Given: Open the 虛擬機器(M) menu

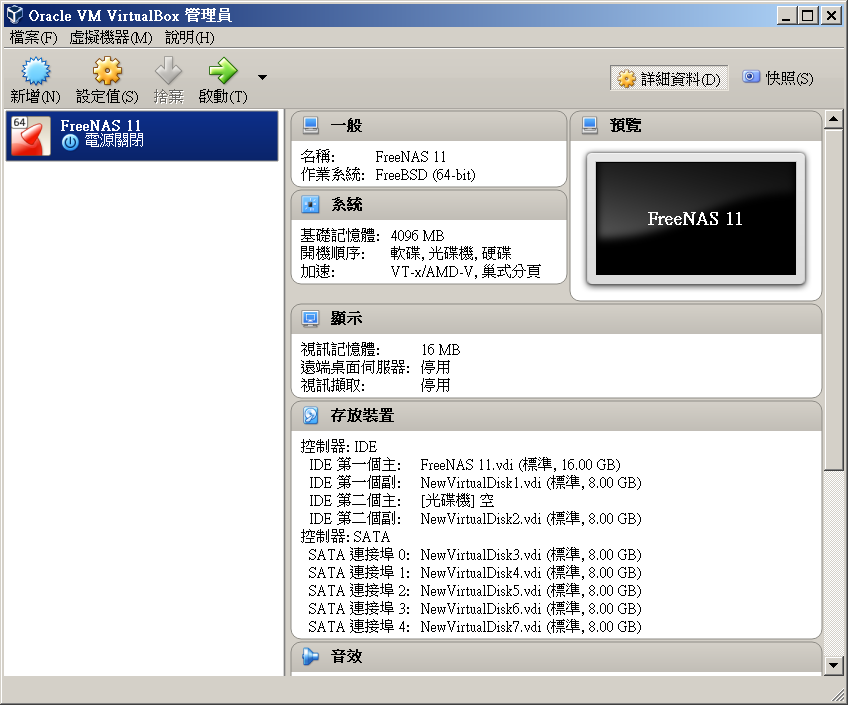Looking at the screenshot, I should tap(110, 37).
